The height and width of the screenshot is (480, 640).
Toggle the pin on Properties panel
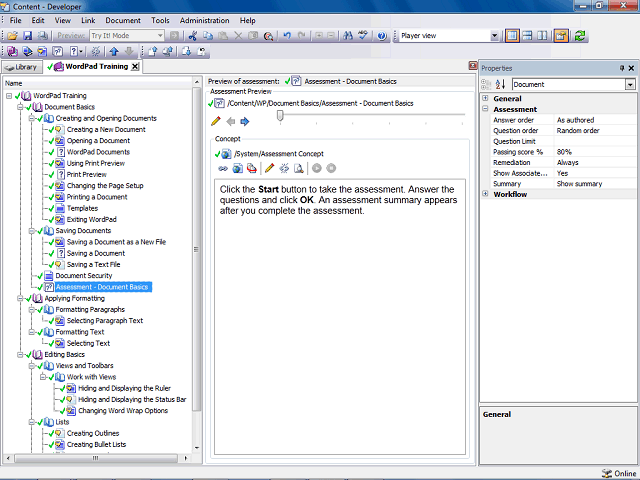622,68
